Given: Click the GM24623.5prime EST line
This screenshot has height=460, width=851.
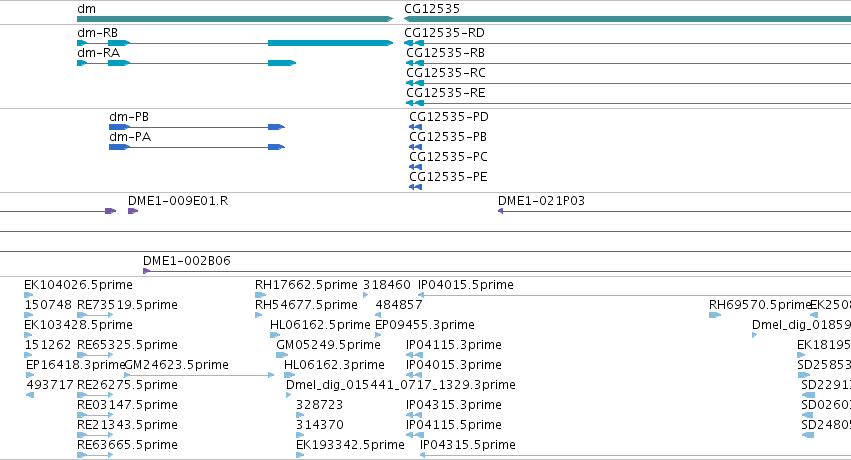Looking at the screenshot, I should (x=199, y=375).
